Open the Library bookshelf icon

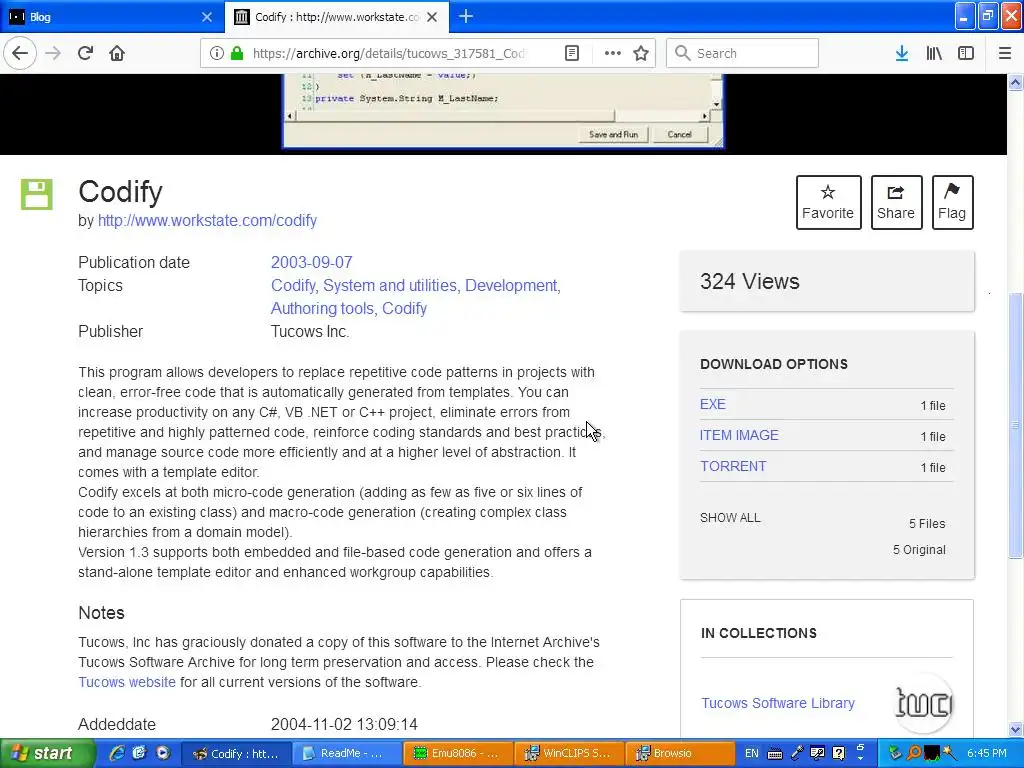tap(934, 53)
